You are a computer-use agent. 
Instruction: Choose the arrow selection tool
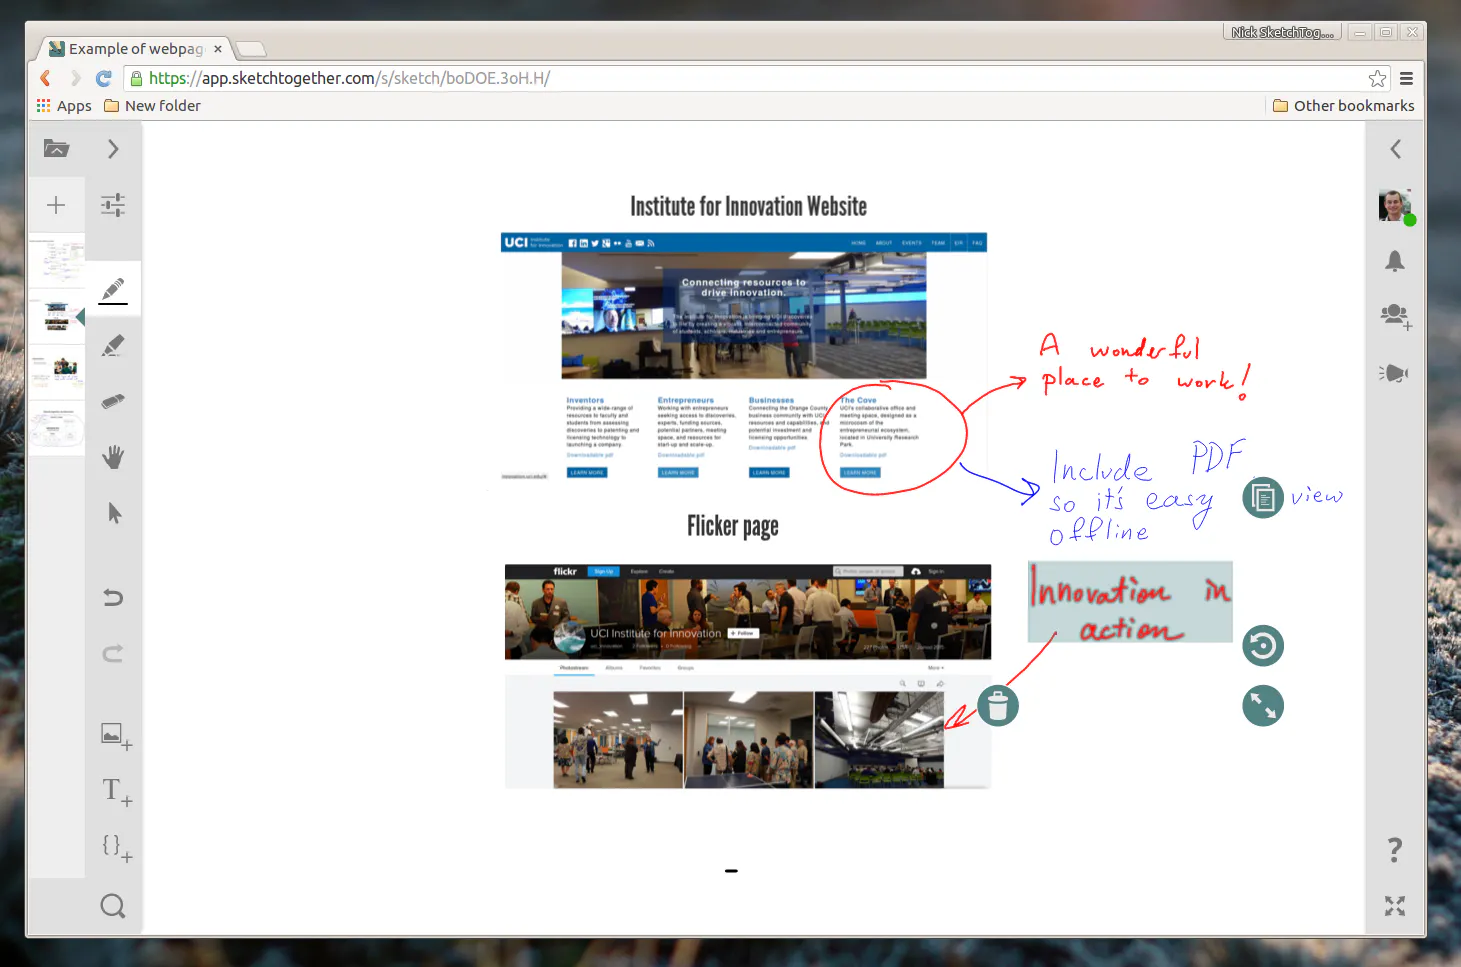click(x=114, y=513)
